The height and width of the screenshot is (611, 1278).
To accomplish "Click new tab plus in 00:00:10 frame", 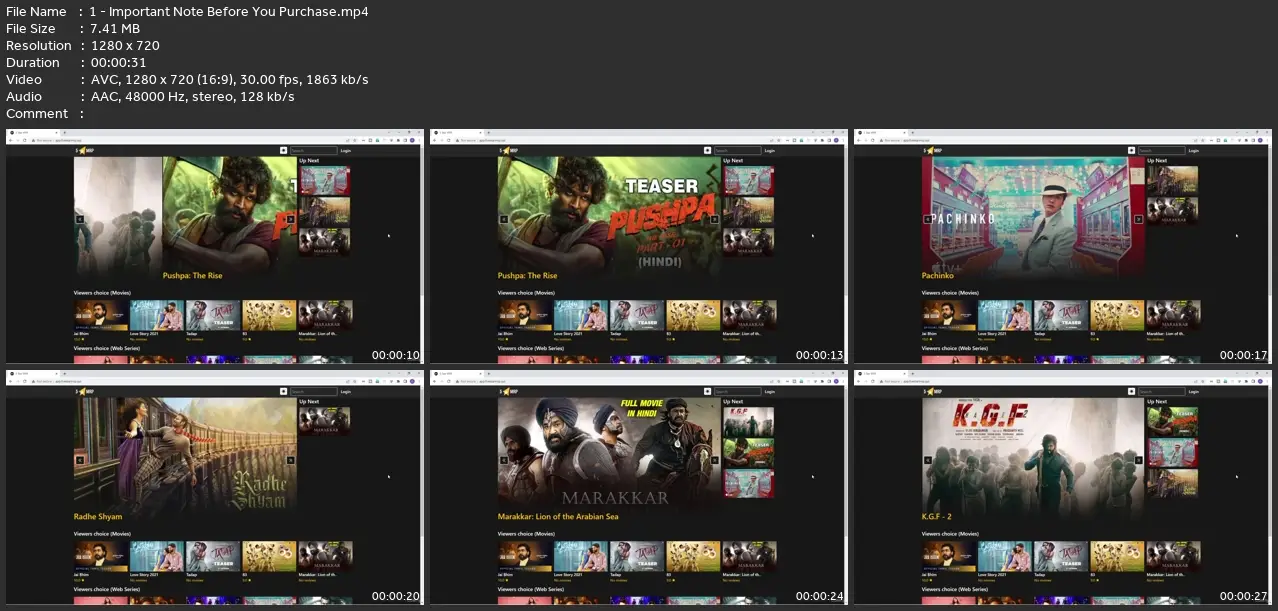I will (x=65, y=133).
